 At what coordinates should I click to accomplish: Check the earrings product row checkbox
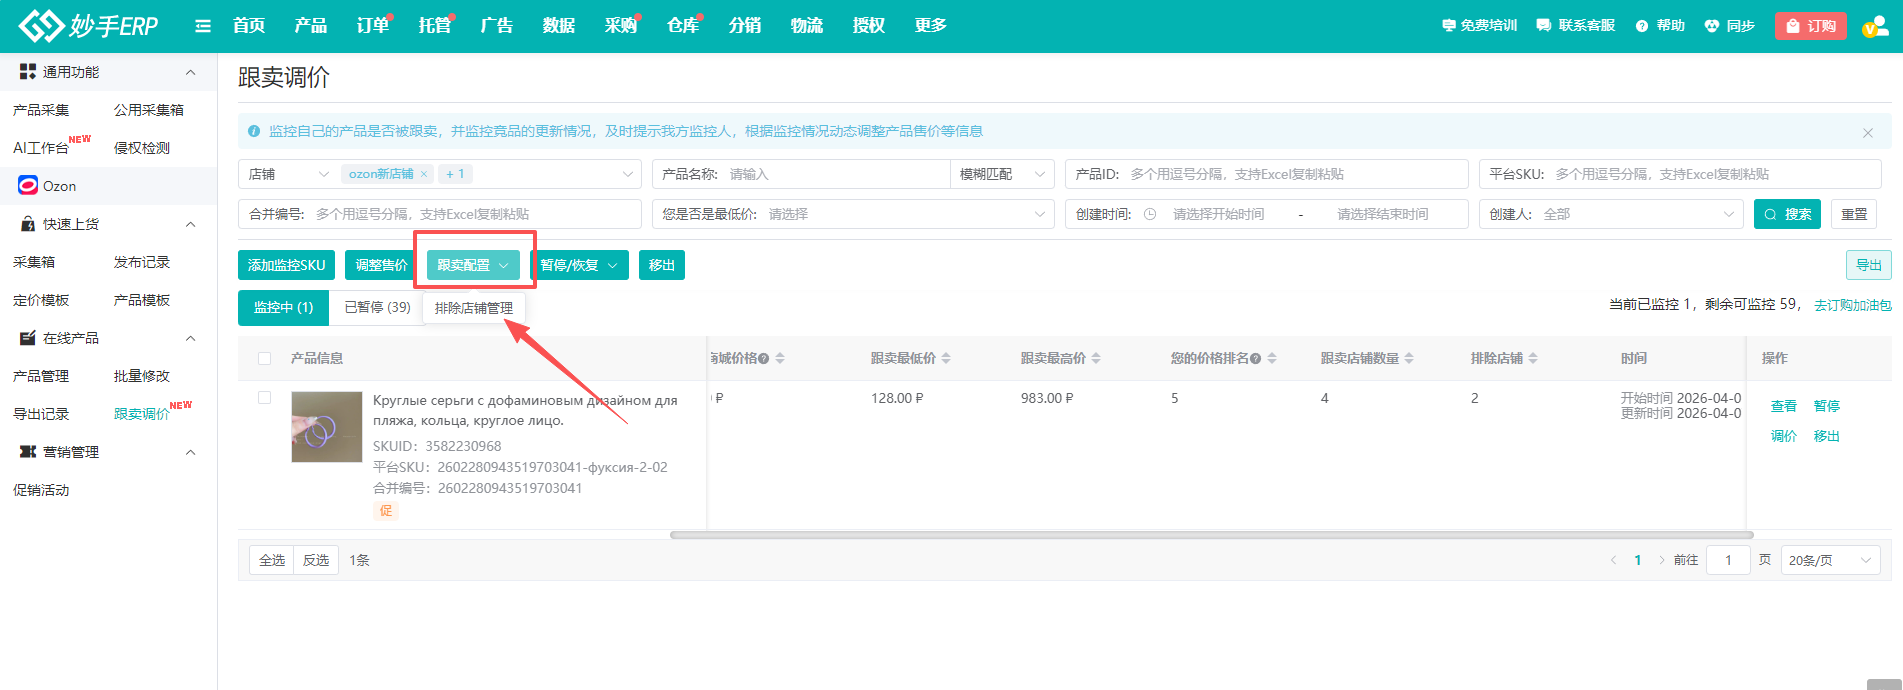point(264,397)
